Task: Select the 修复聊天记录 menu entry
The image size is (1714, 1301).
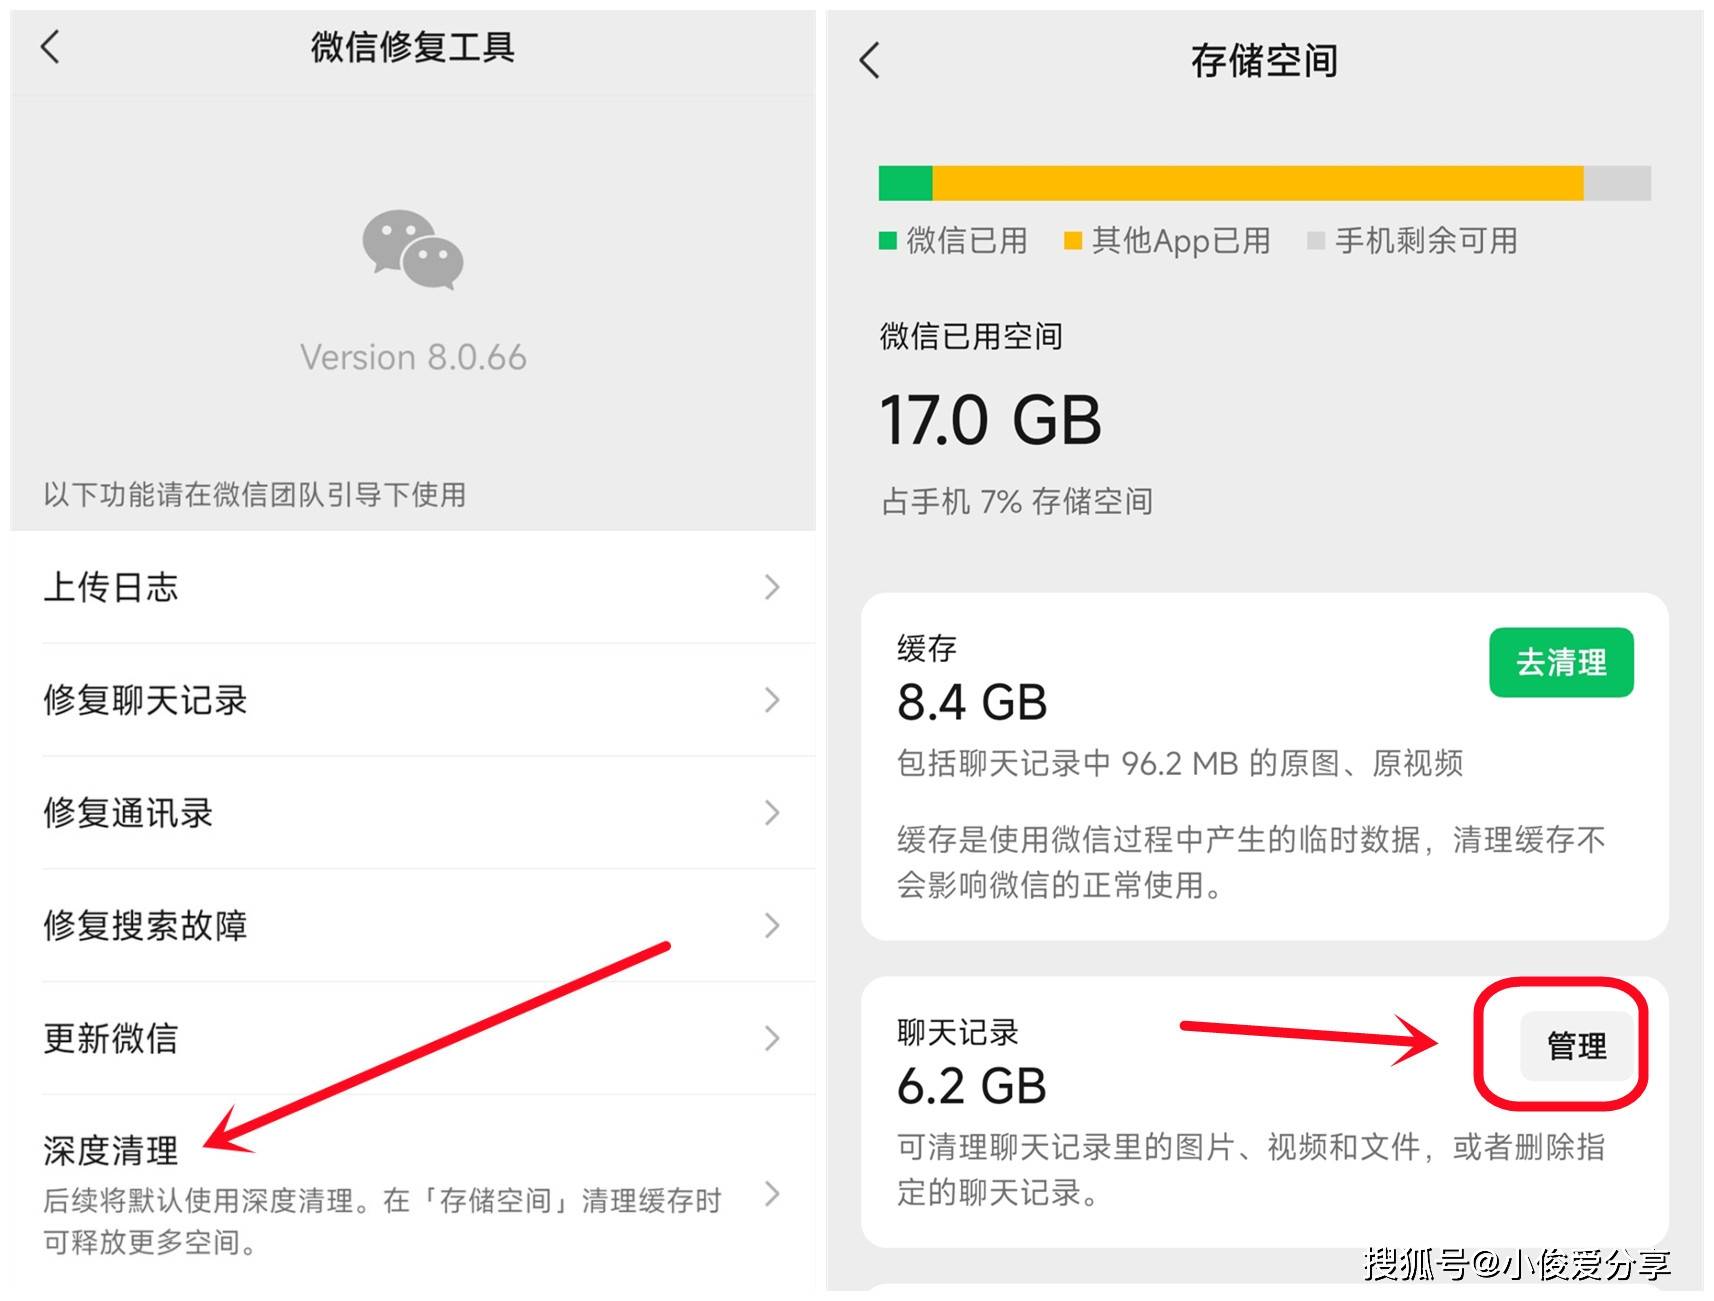Action: point(413,700)
